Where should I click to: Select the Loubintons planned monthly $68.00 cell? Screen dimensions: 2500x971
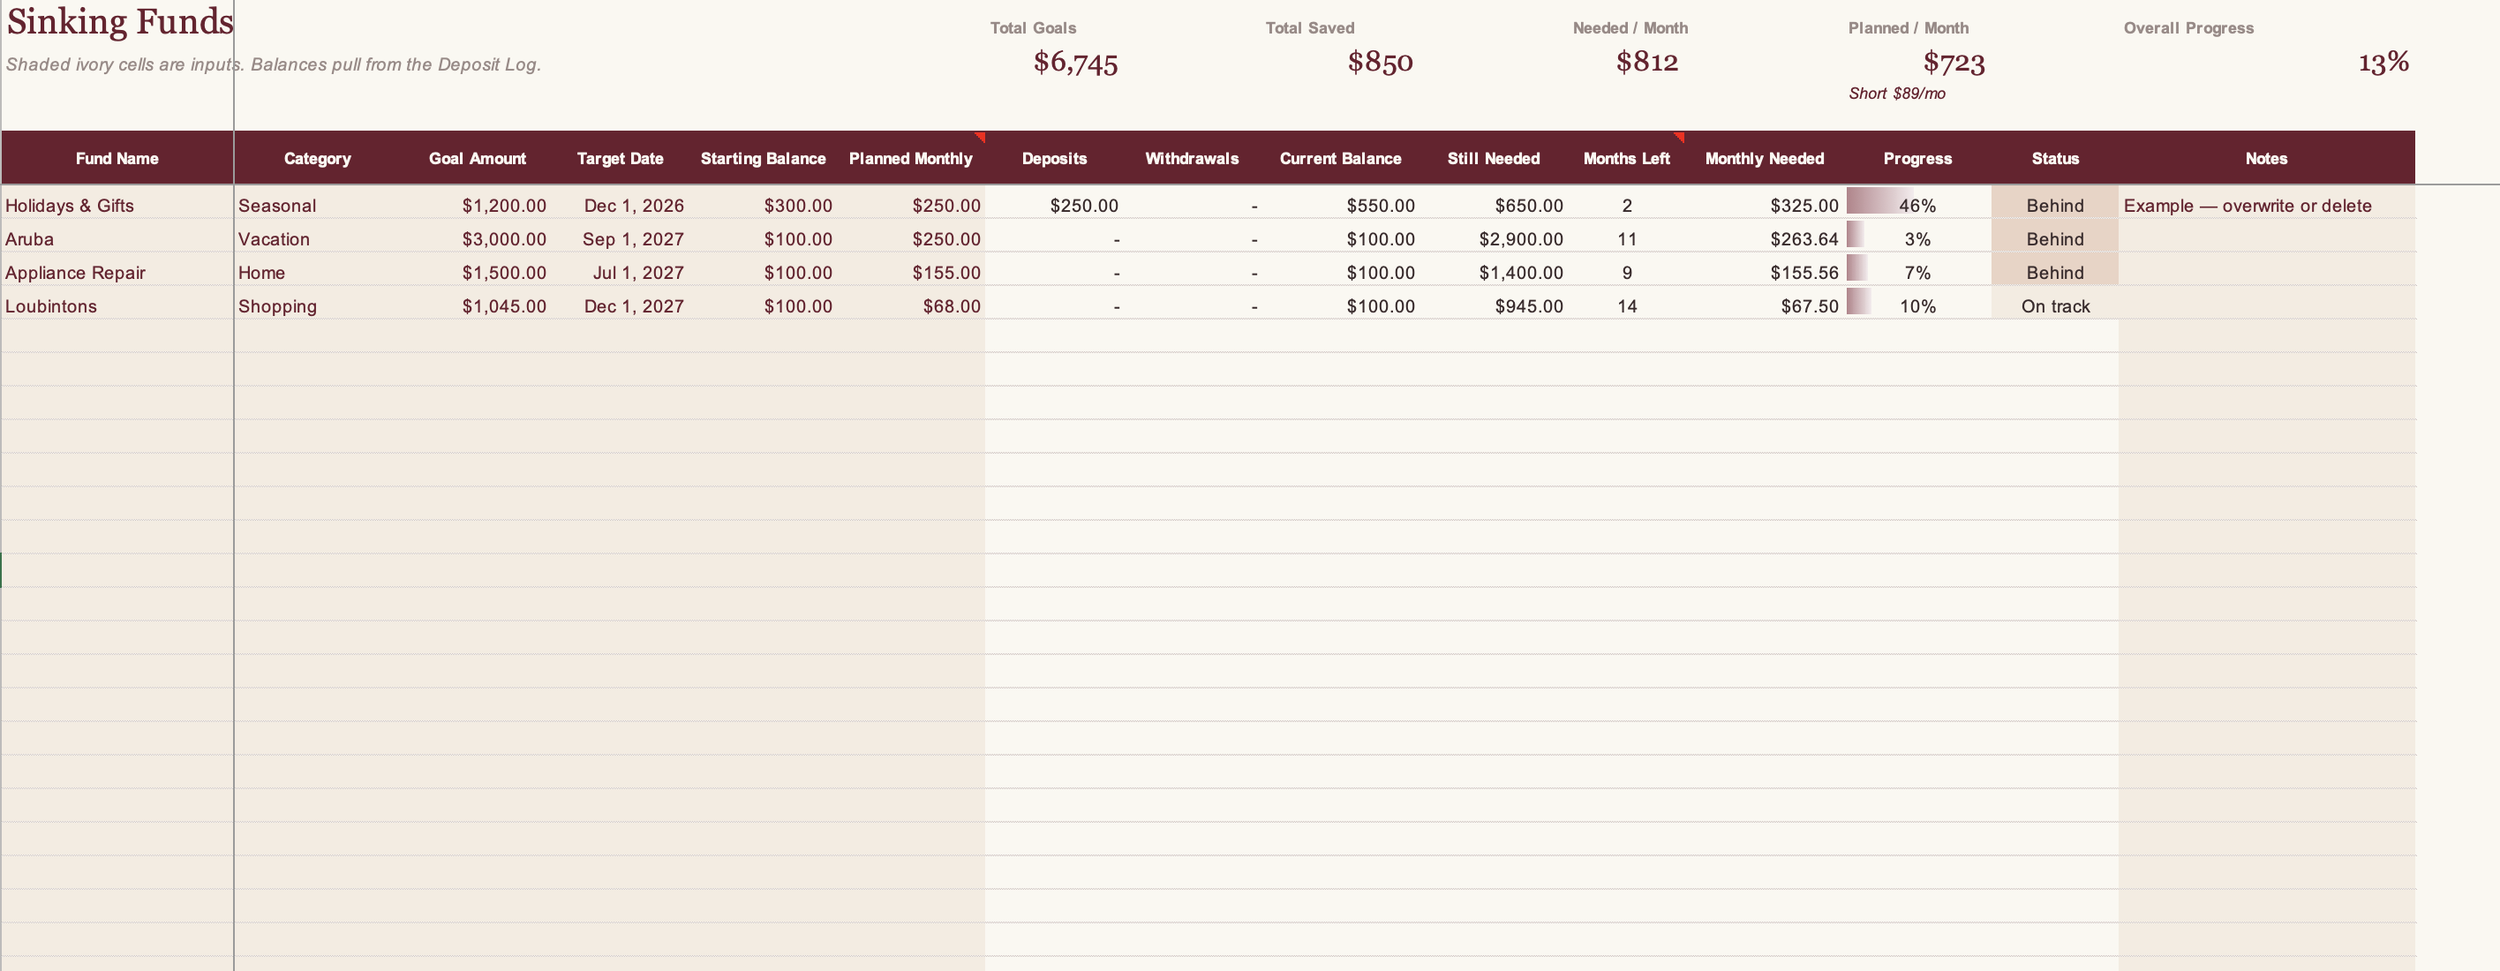pos(910,306)
